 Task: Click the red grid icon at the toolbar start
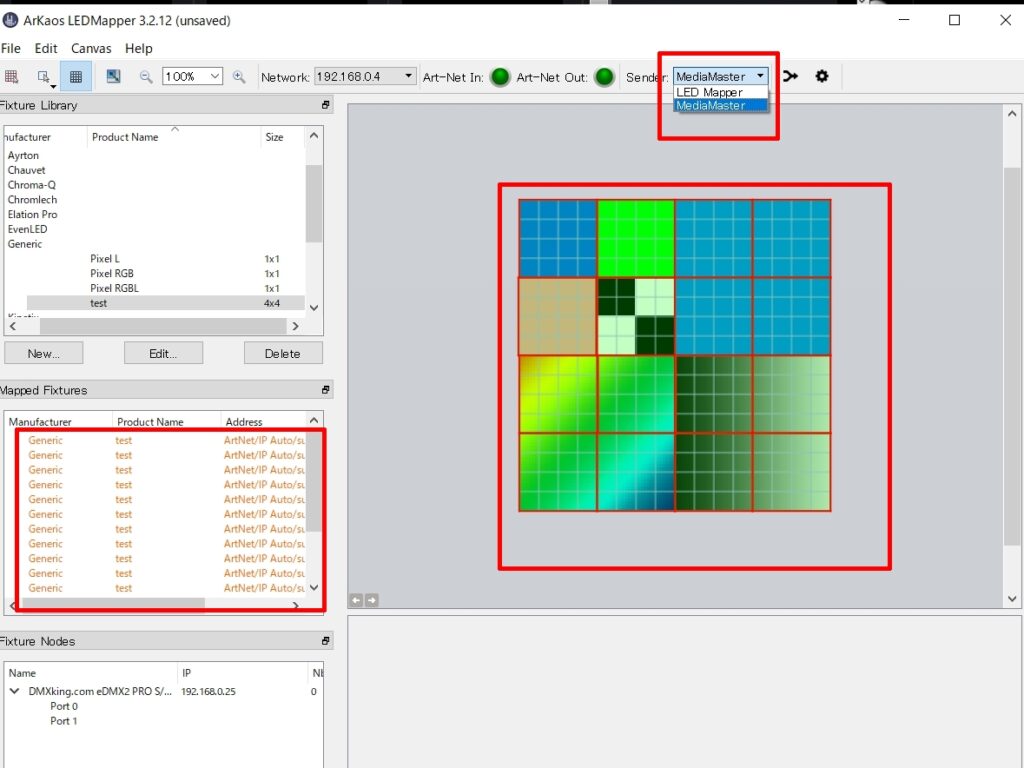click(x=11, y=76)
